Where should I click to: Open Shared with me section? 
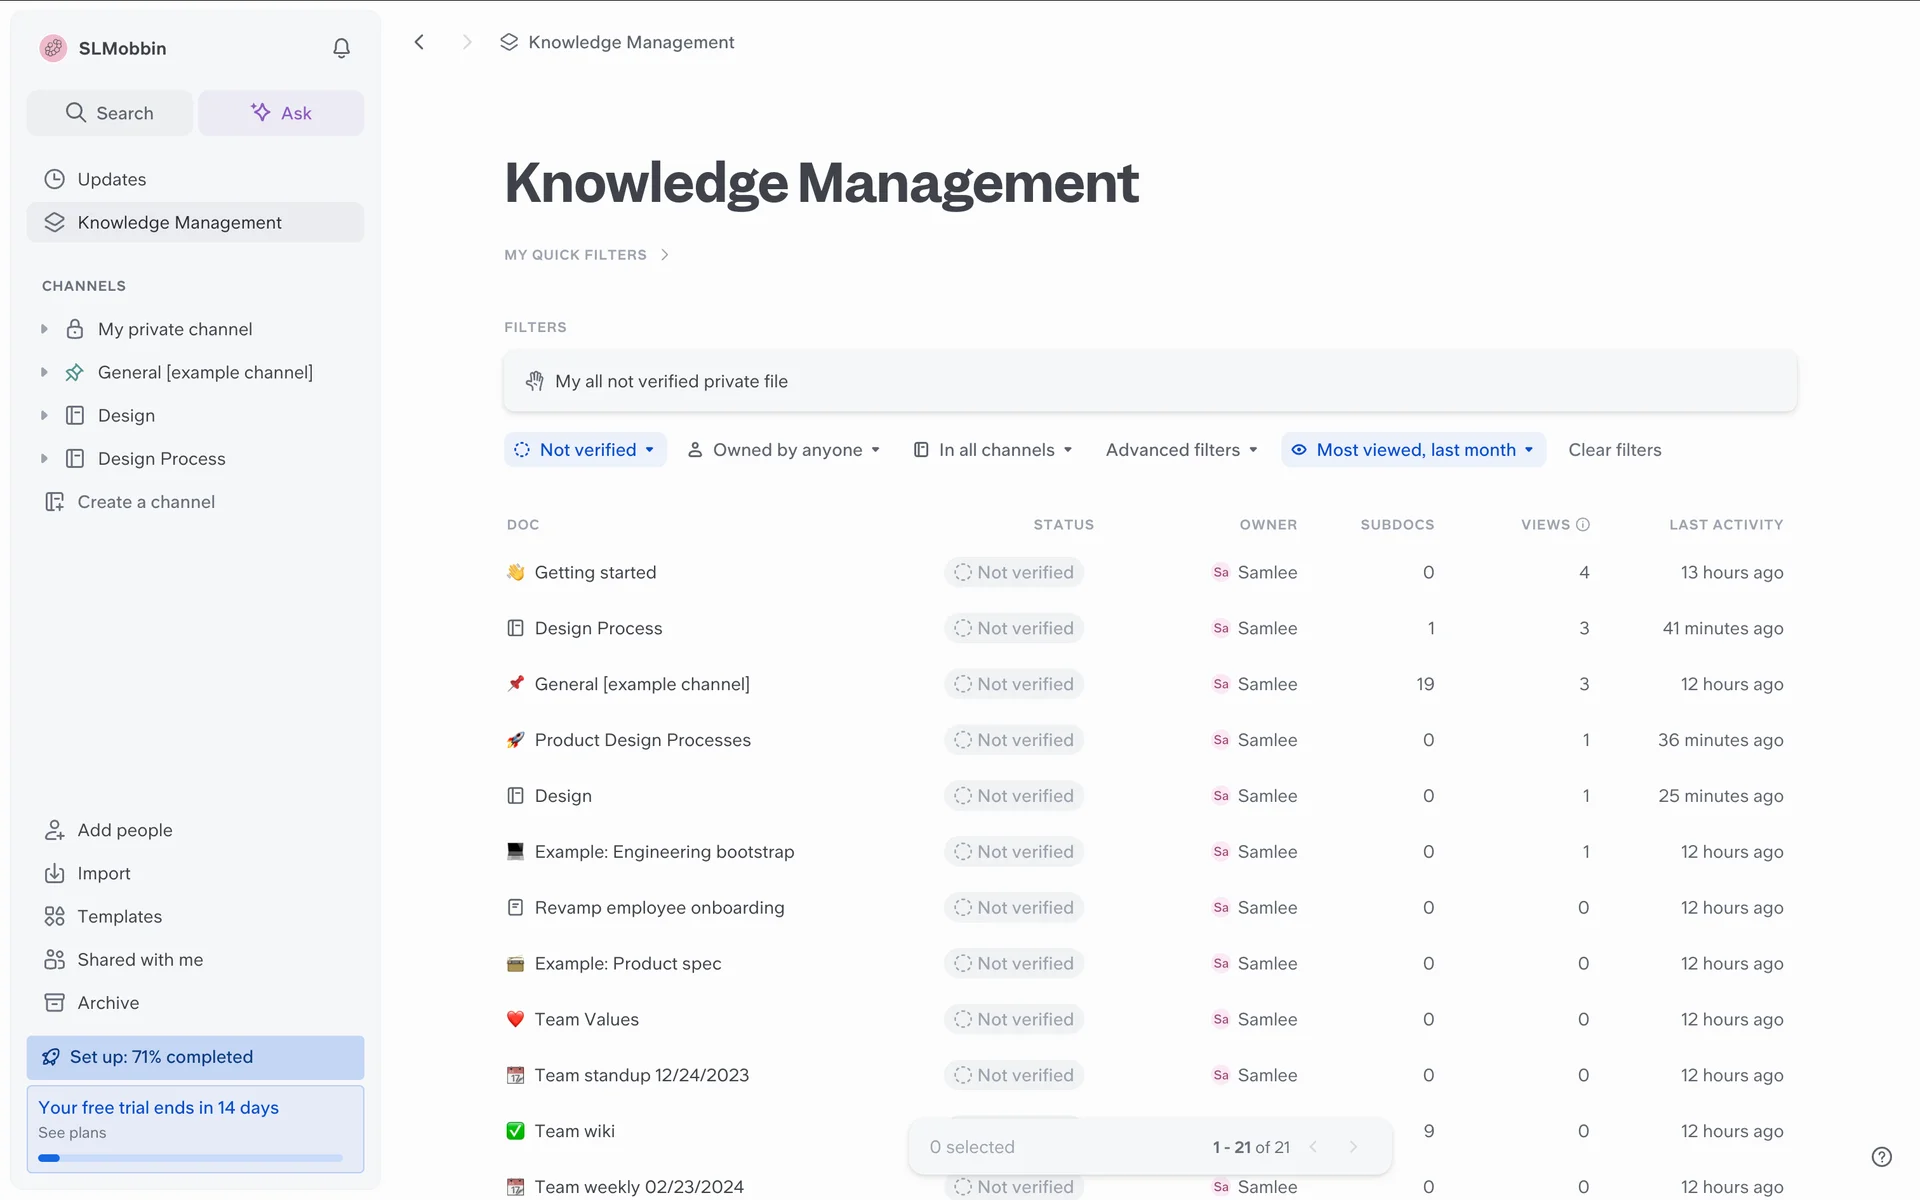140,959
